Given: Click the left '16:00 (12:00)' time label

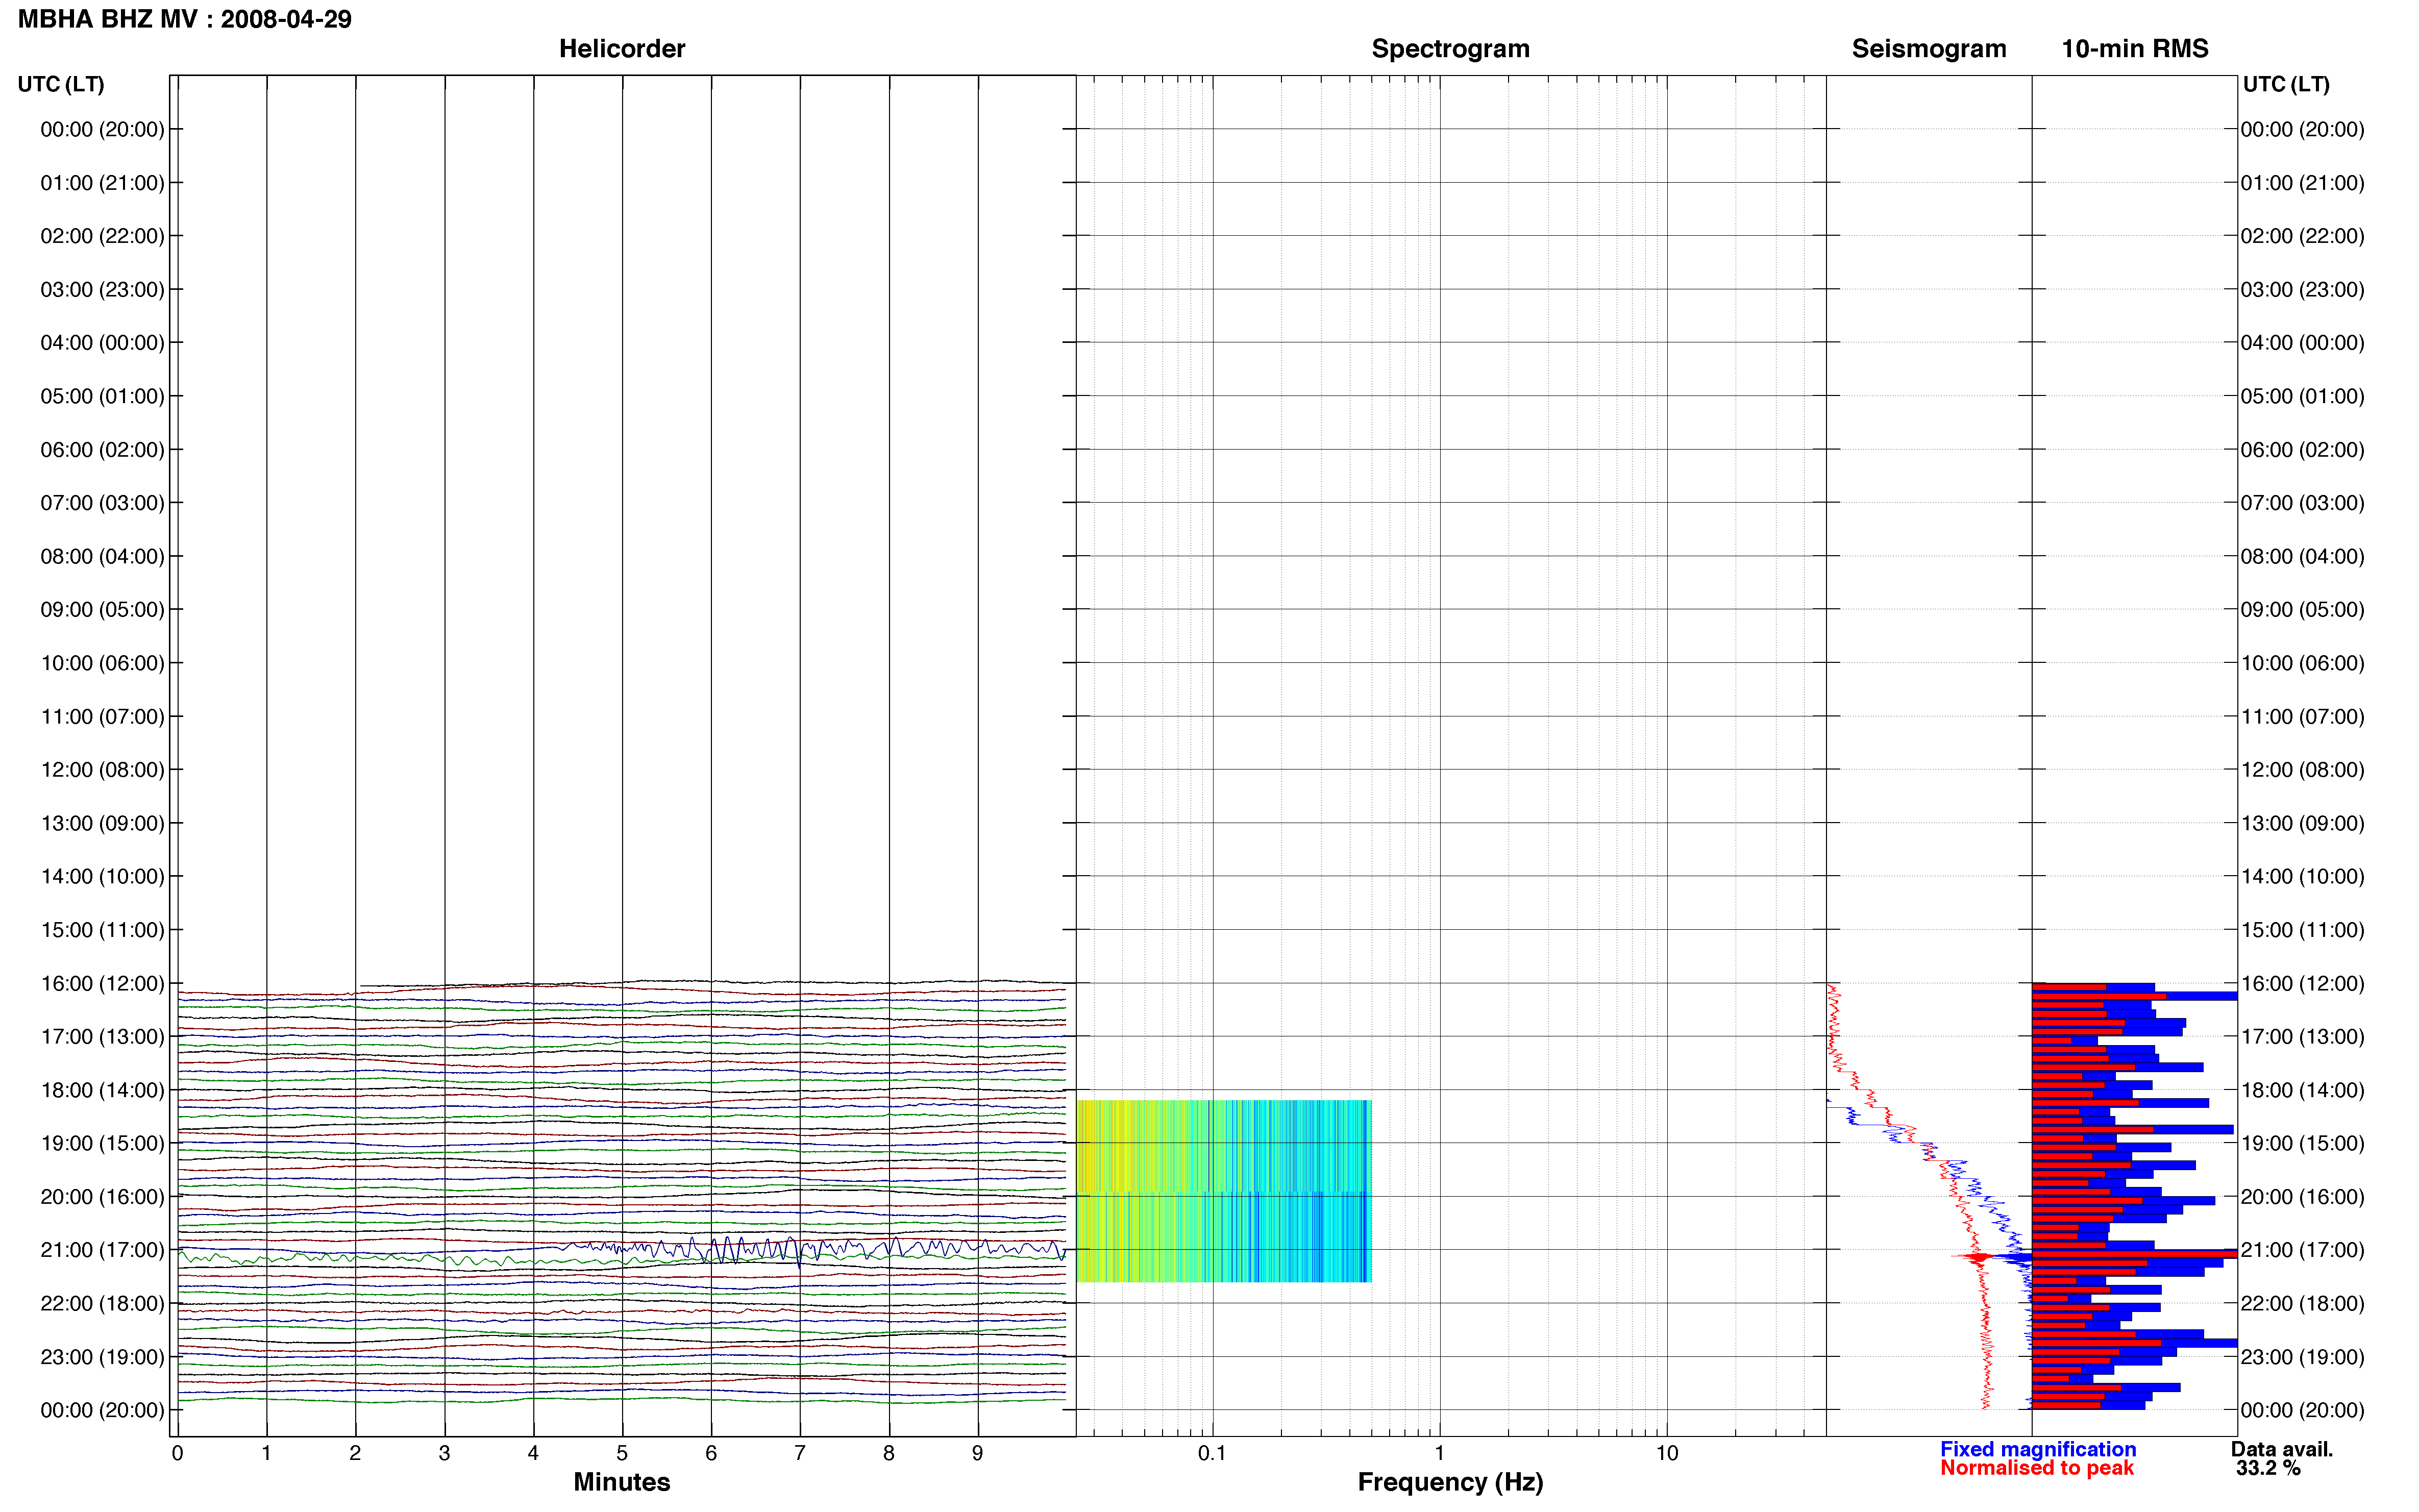Looking at the screenshot, I should (102, 983).
